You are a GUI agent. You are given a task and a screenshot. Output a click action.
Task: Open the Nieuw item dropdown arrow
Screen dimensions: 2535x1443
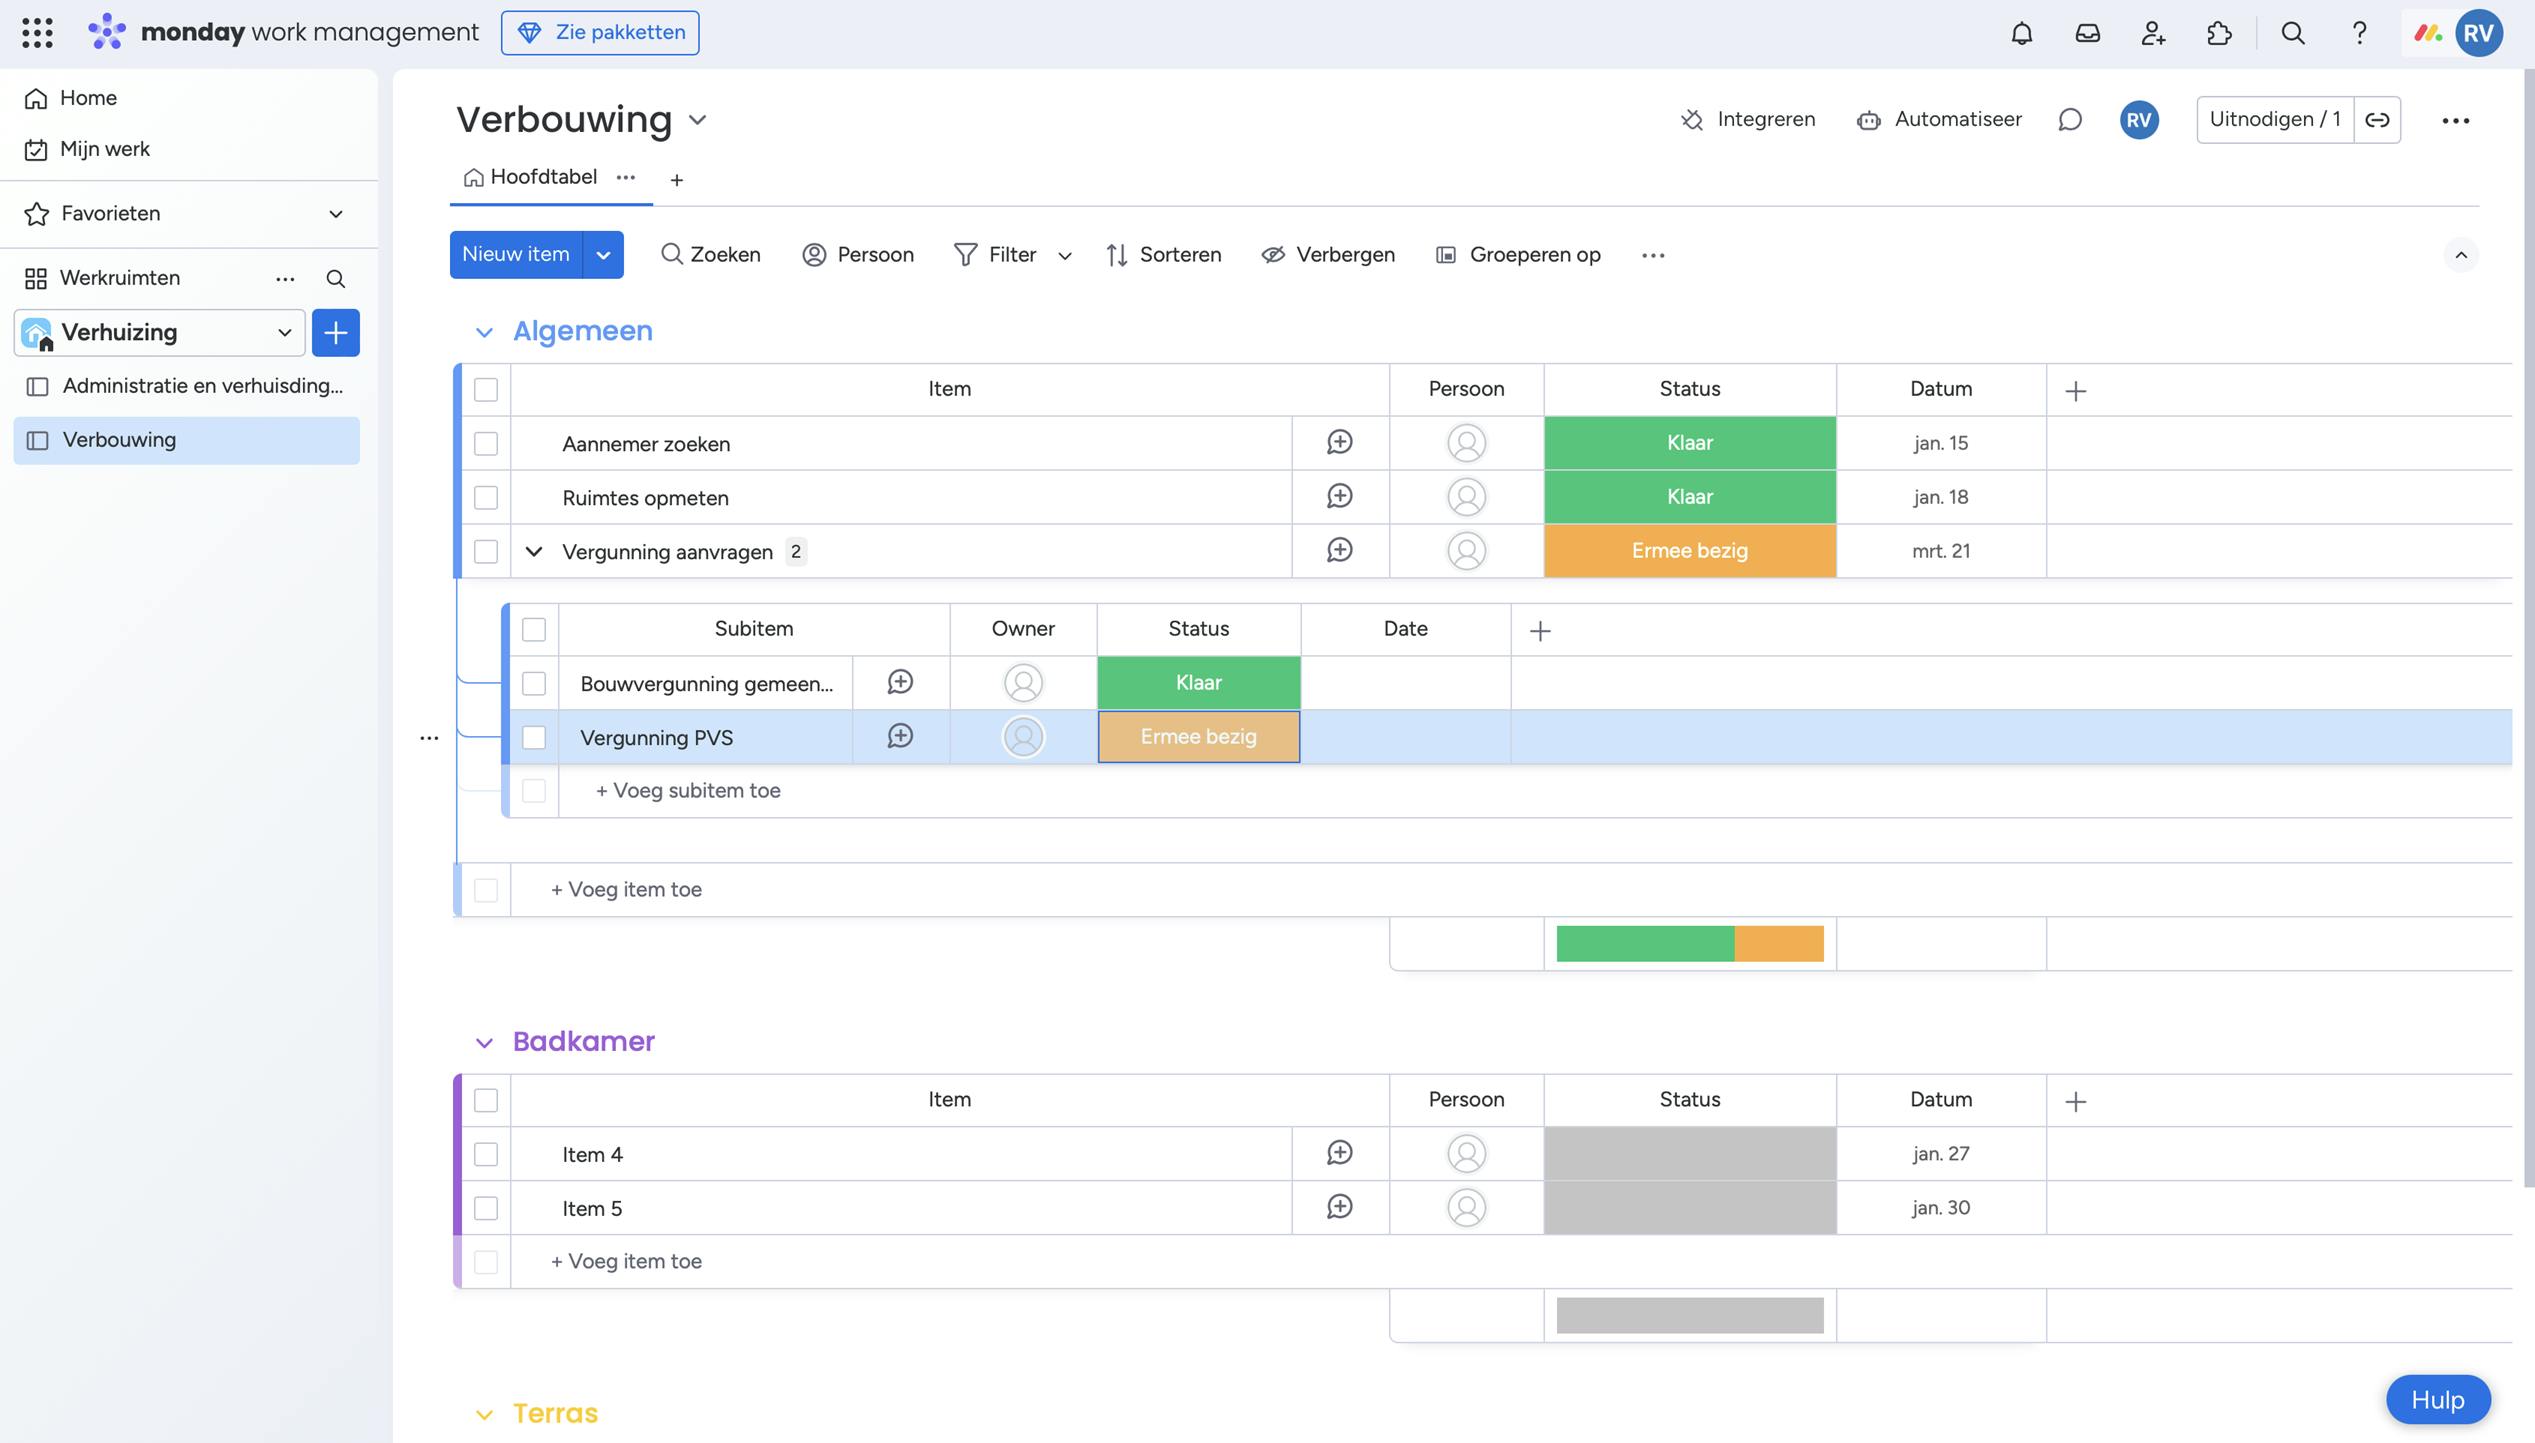click(x=603, y=255)
